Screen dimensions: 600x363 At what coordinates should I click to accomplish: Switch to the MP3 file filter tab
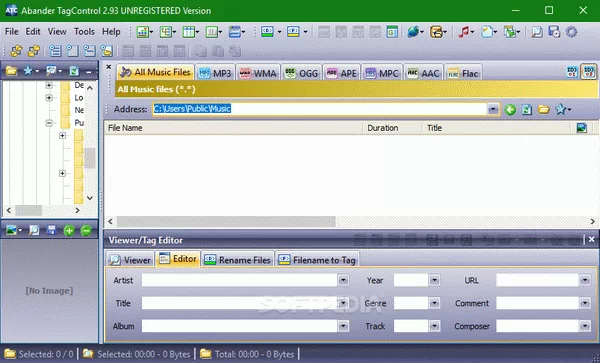[x=215, y=73]
